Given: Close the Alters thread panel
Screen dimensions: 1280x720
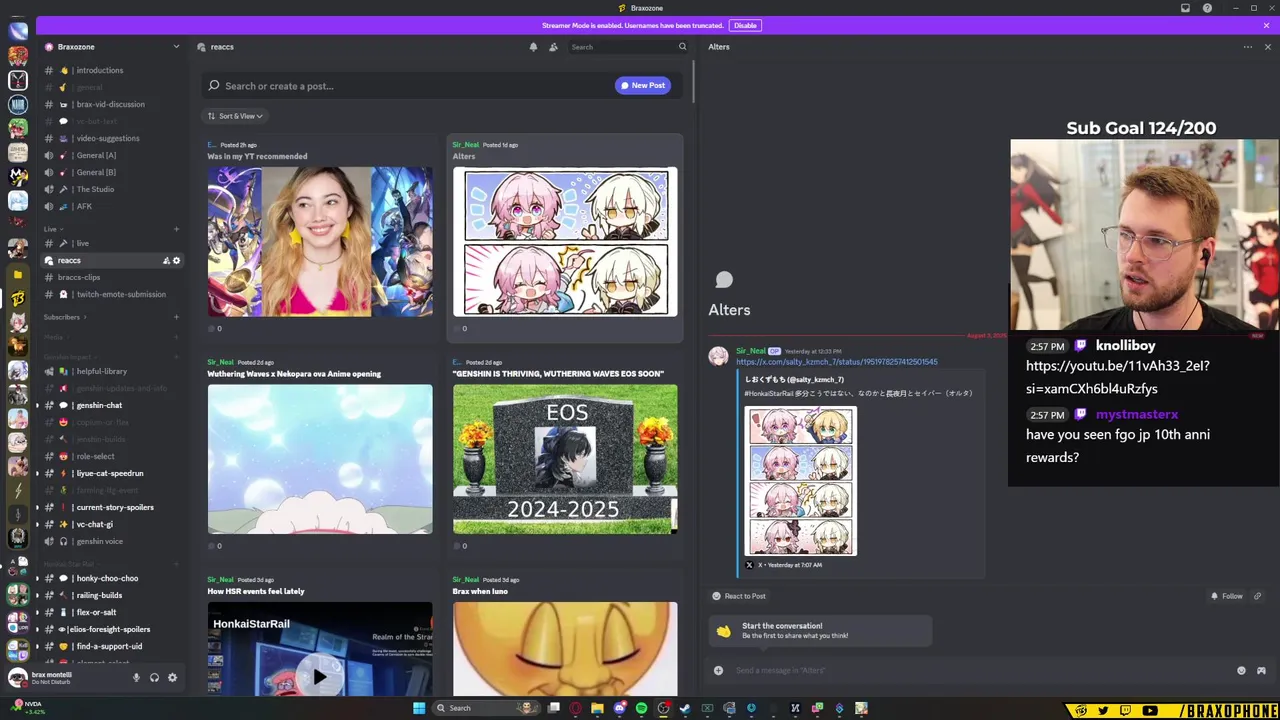Looking at the screenshot, I should click(x=1267, y=47).
